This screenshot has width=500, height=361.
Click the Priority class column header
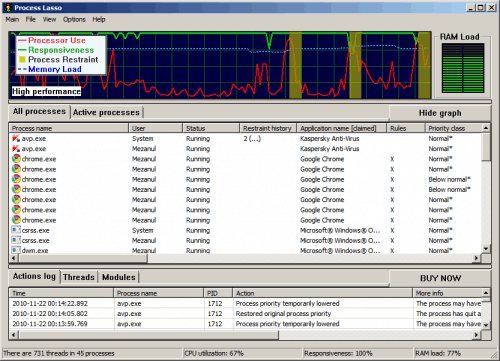[454, 128]
